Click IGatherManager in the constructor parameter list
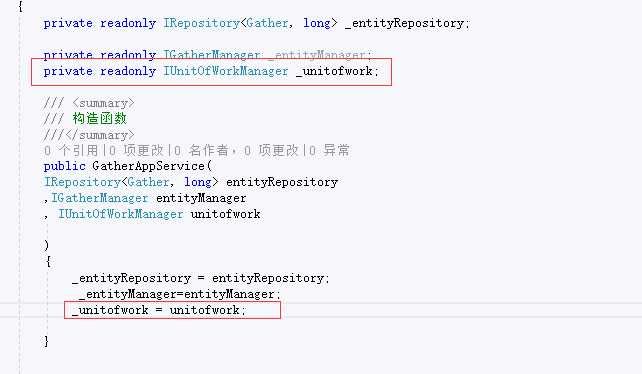This screenshot has height=374, width=642. pos(99,198)
